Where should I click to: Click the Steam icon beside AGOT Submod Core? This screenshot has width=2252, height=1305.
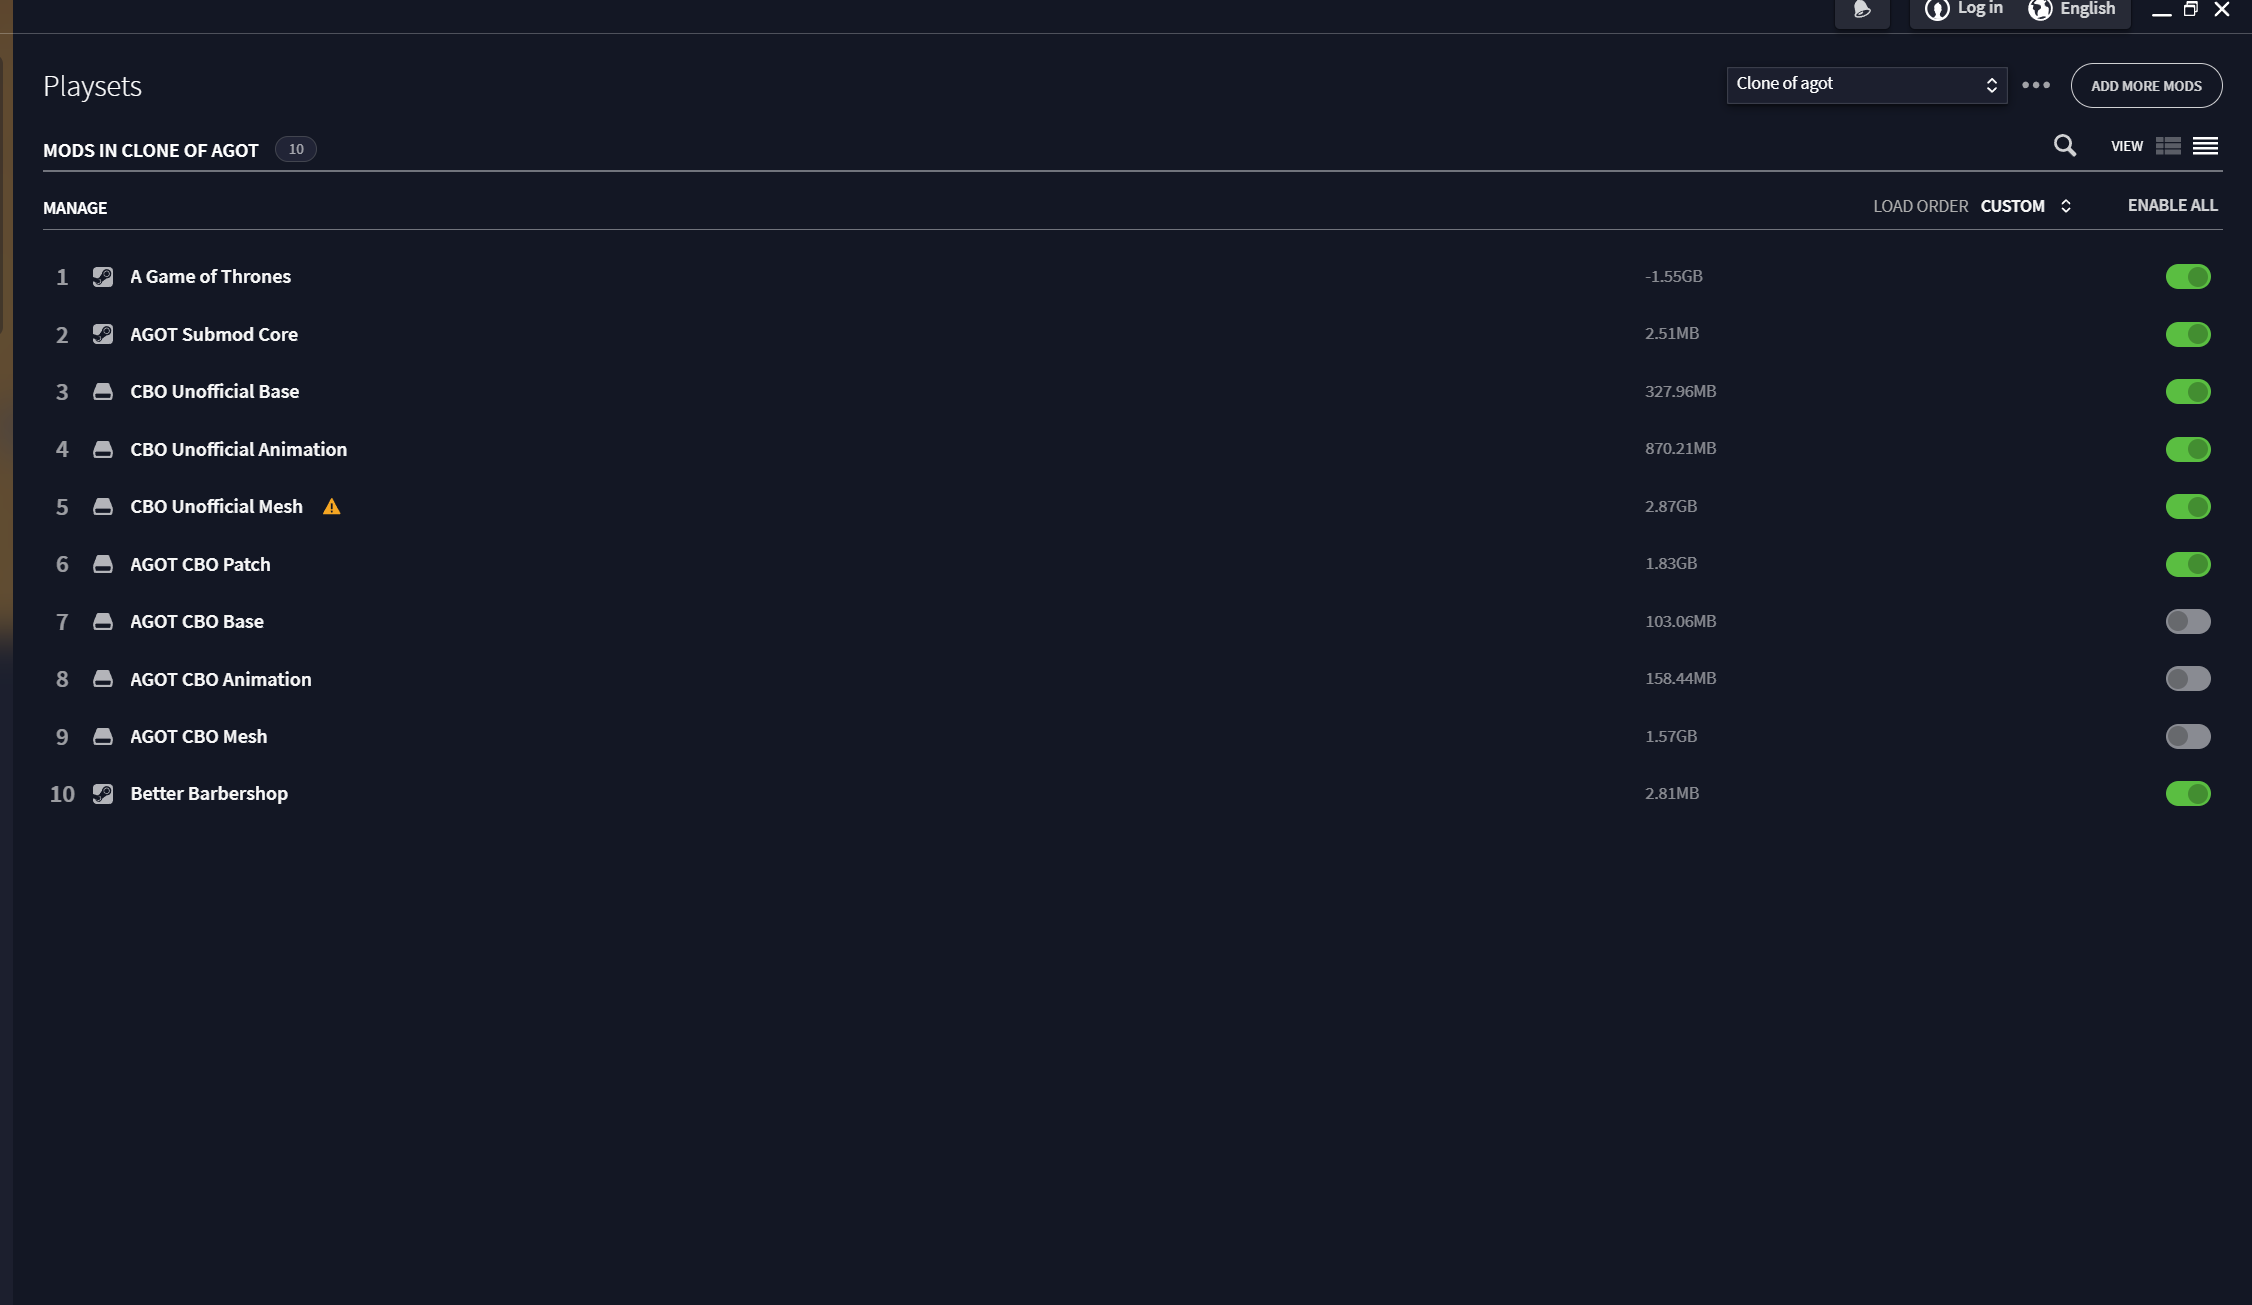(x=103, y=334)
